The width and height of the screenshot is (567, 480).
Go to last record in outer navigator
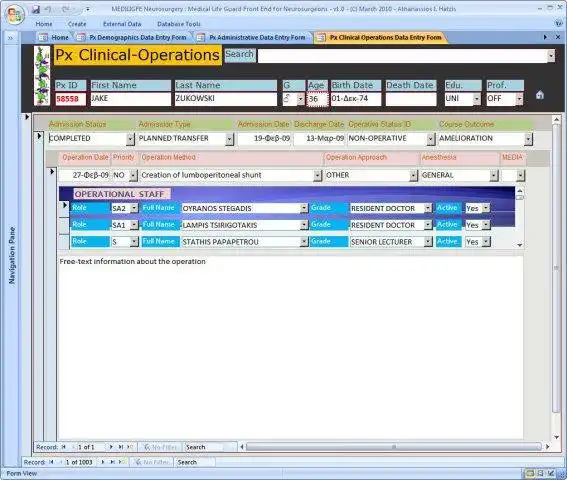tap(112, 462)
